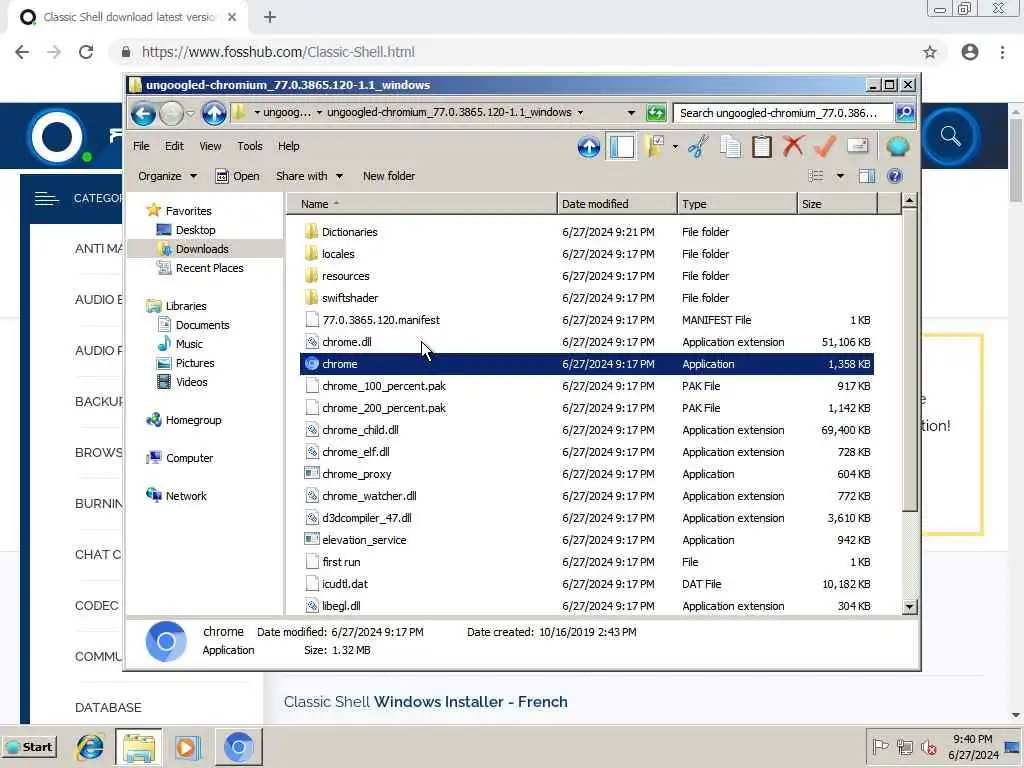The height and width of the screenshot is (768, 1024).
Task: Click the Cut scissors toolbar icon
Action: [x=698, y=146]
